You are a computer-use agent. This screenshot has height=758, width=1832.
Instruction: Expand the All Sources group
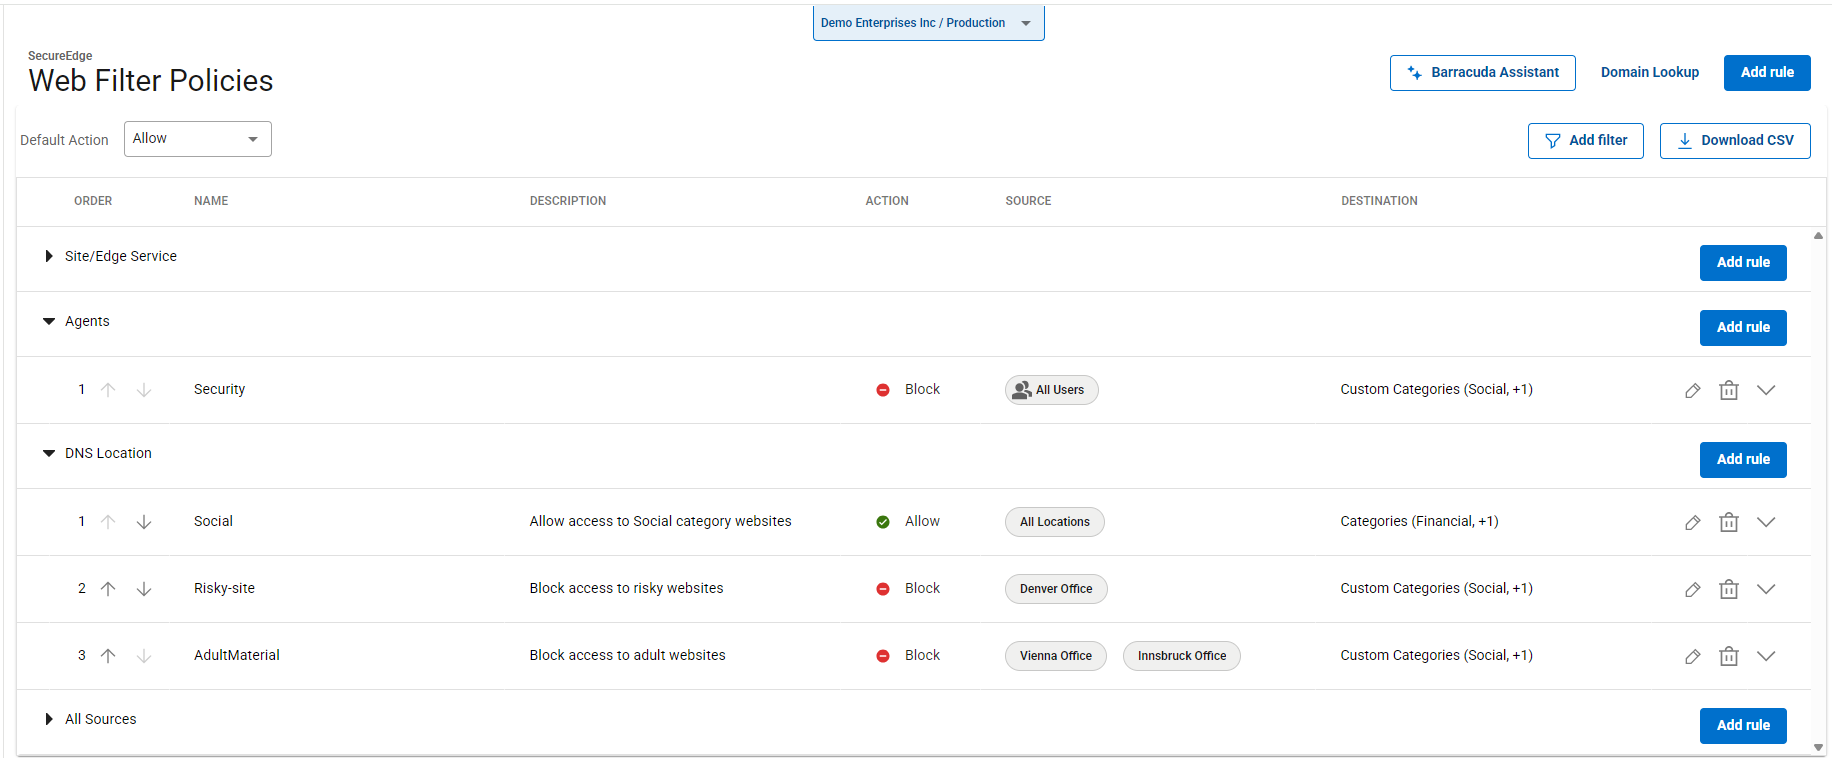click(49, 719)
